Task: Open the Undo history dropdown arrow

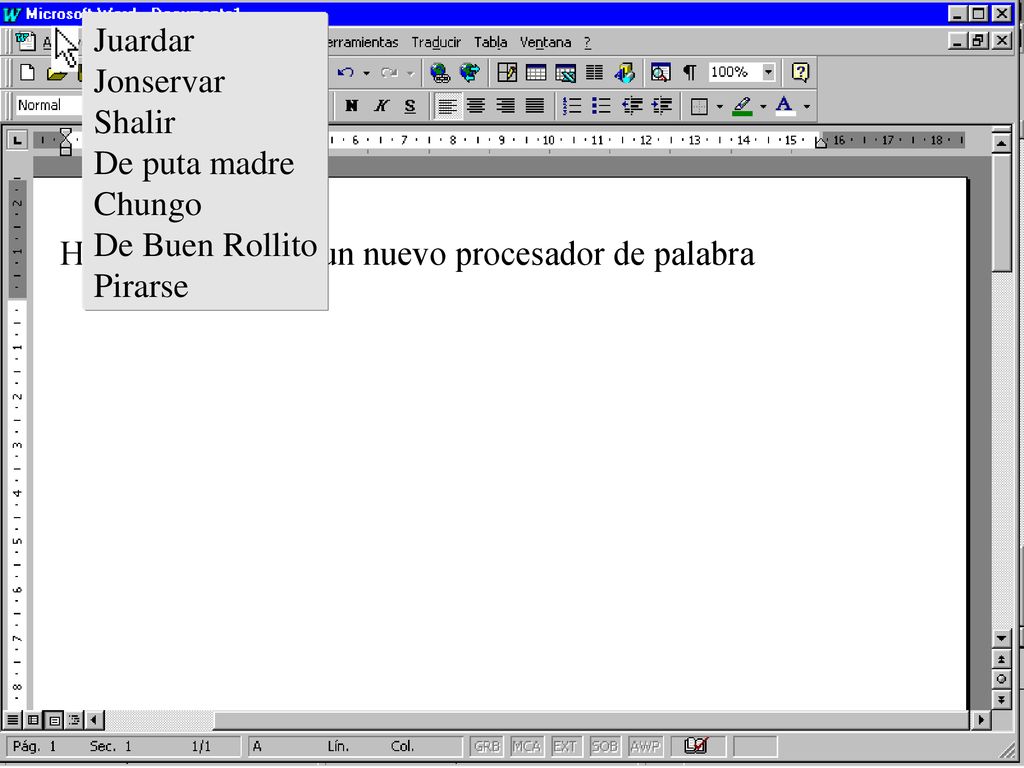Action: click(366, 73)
